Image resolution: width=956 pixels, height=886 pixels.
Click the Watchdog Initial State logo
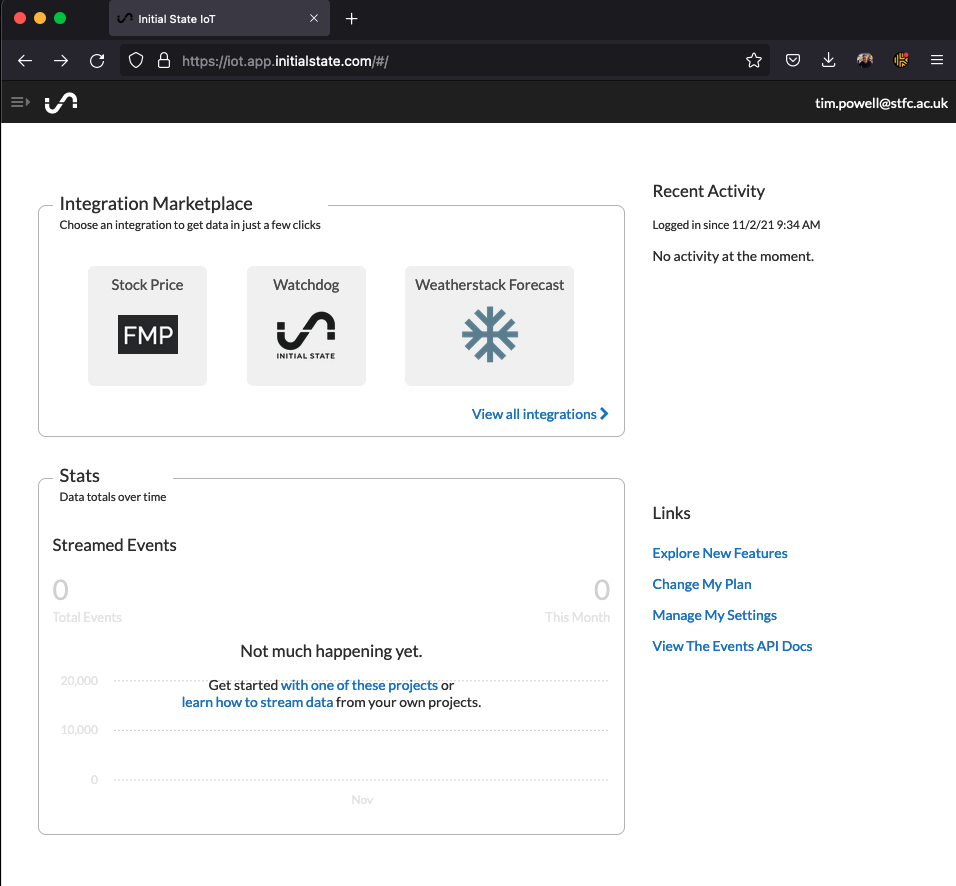[306, 335]
